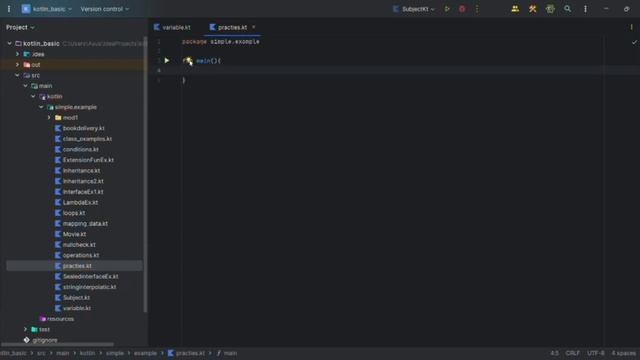Open the main menu hamburger icon
This screenshot has width=640, height=360.
tap(9, 9)
